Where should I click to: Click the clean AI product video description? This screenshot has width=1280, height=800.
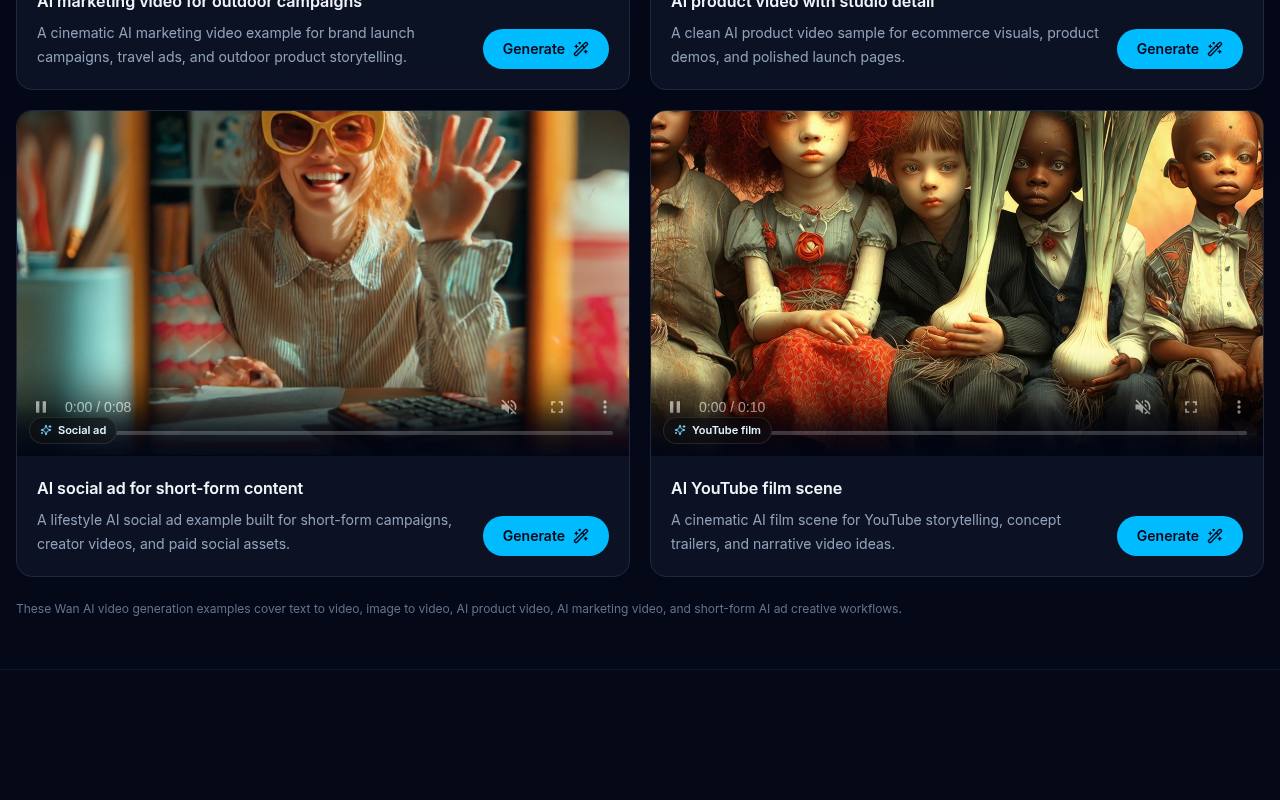click(x=885, y=45)
